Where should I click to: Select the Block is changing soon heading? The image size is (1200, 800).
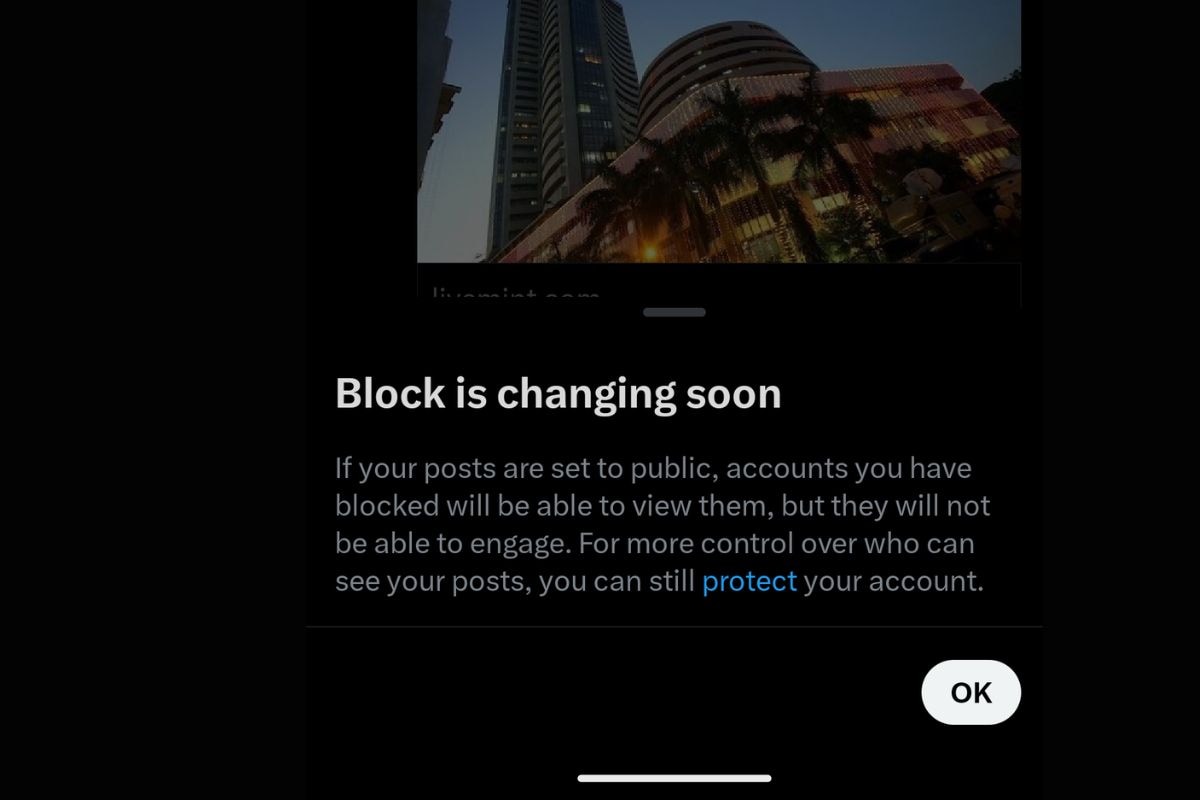558,393
